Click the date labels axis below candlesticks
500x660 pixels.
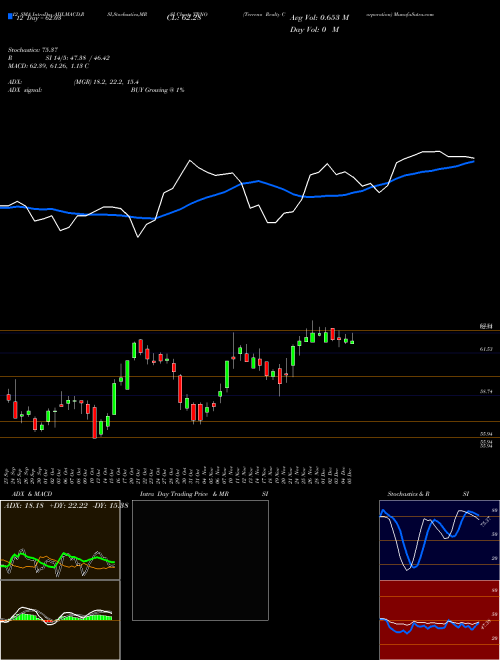coord(179,474)
